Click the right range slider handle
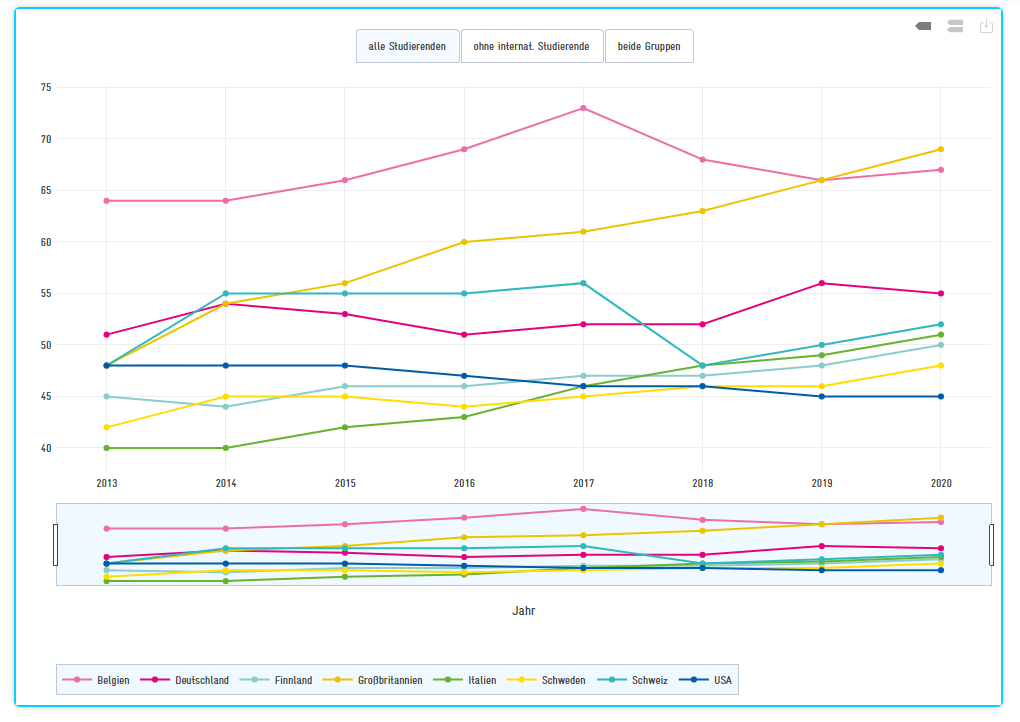This screenshot has height=722, width=1020. click(x=991, y=544)
